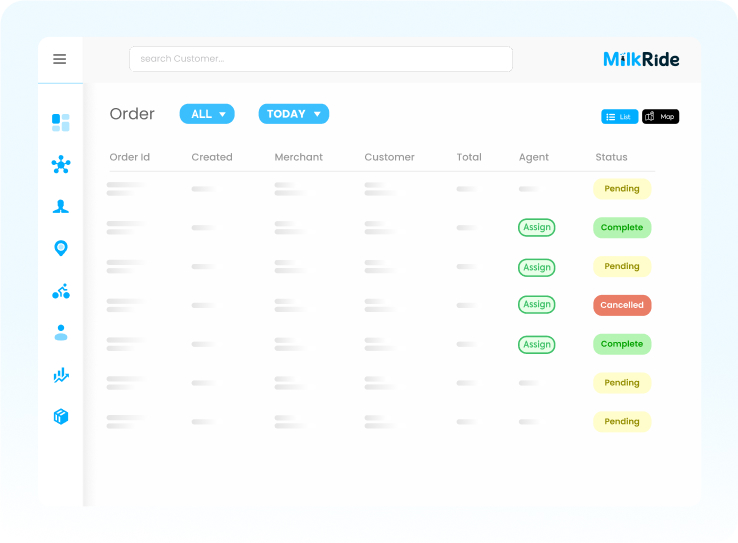Switch to Map view
The width and height of the screenshot is (738, 543).
pyautogui.click(x=660, y=117)
